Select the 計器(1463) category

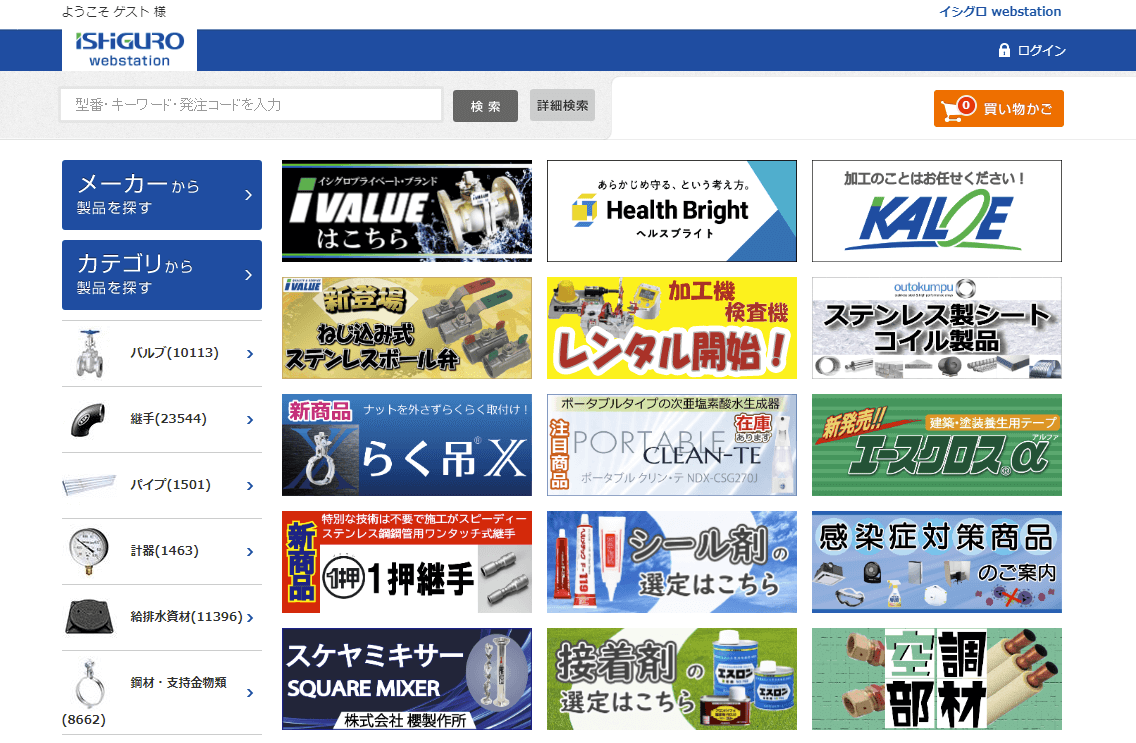click(x=162, y=551)
